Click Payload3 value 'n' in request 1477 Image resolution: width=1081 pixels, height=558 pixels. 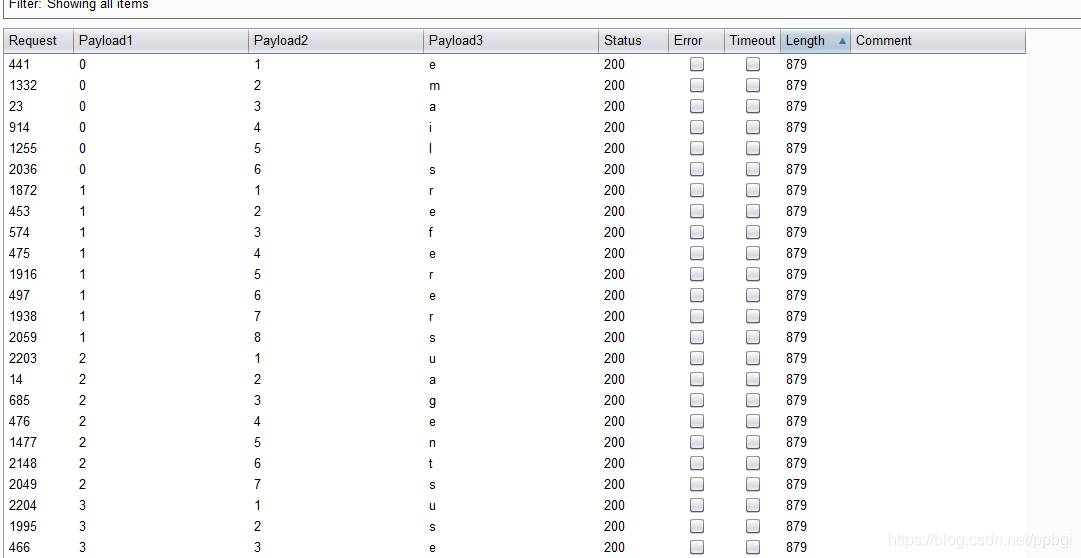[432, 442]
